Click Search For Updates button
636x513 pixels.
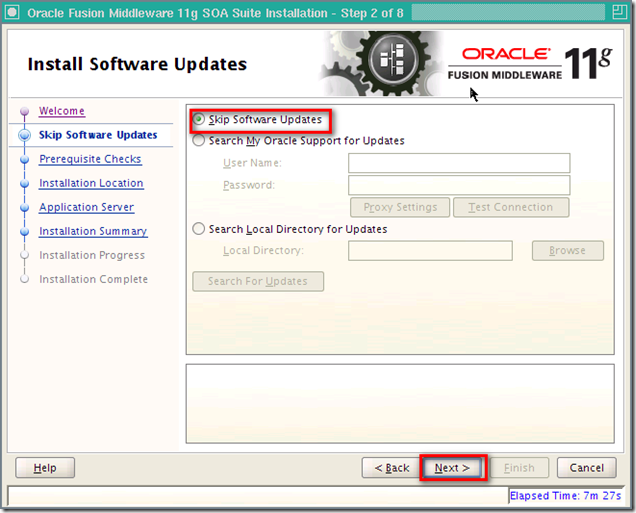(x=258, y=281)
